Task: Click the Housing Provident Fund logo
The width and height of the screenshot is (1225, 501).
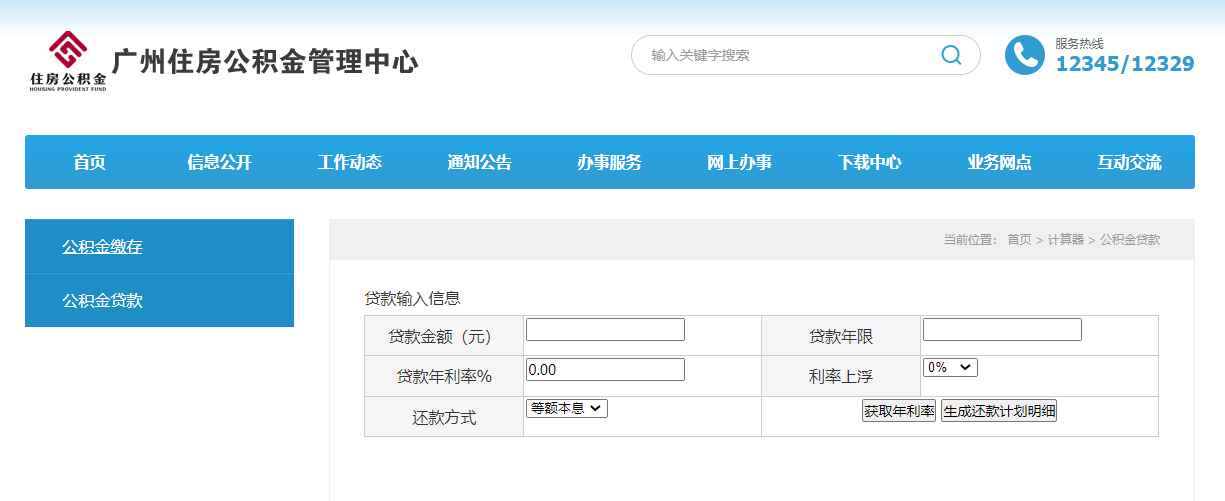Action: point(68,61)
